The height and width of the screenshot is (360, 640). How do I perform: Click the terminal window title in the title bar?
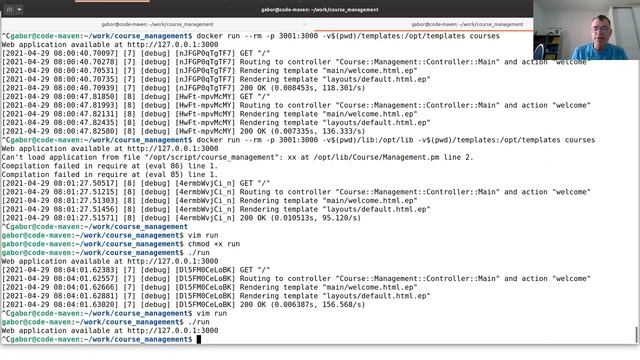click(320, 9)
